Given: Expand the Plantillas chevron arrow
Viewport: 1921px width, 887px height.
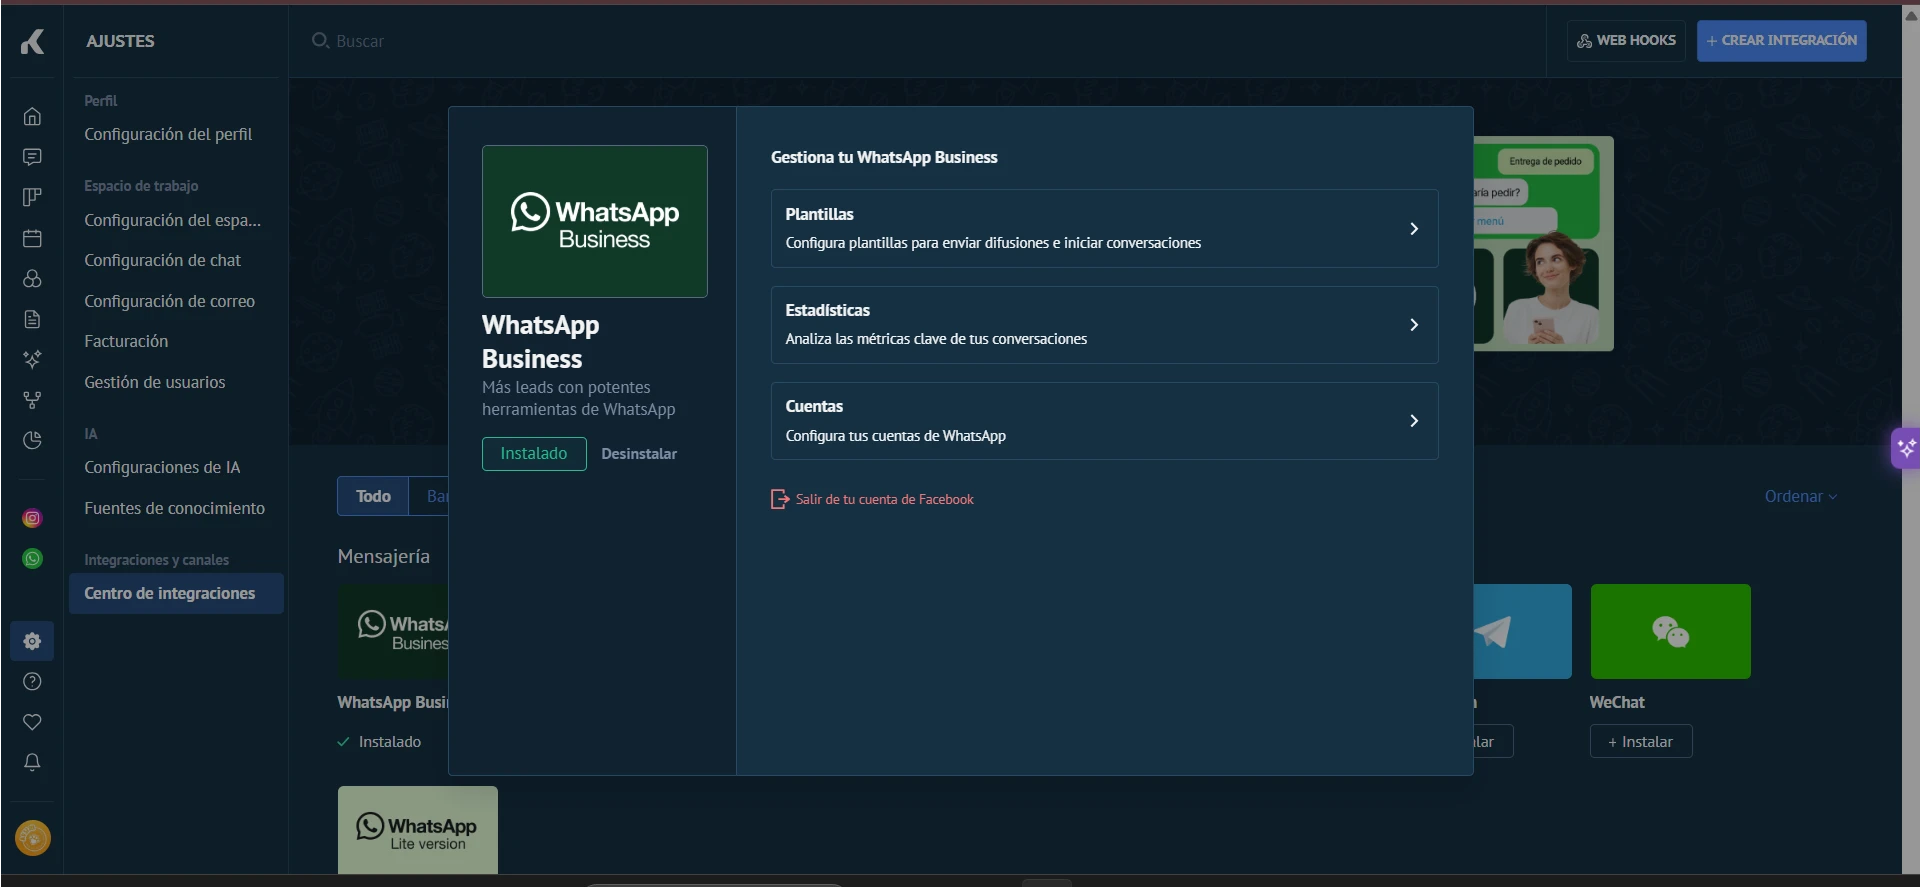Looking at the screenshot, I should 1414,229.
